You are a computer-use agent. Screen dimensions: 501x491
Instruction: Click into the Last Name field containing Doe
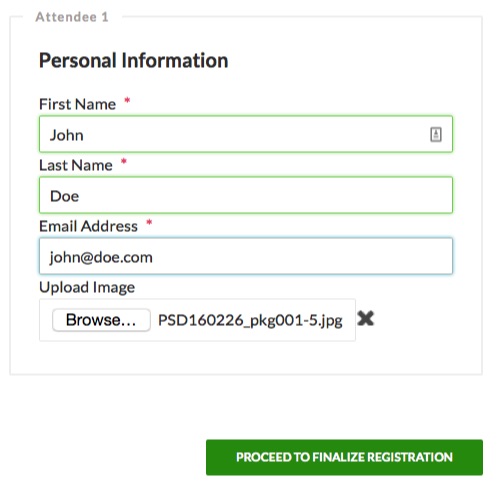(246, 195)
